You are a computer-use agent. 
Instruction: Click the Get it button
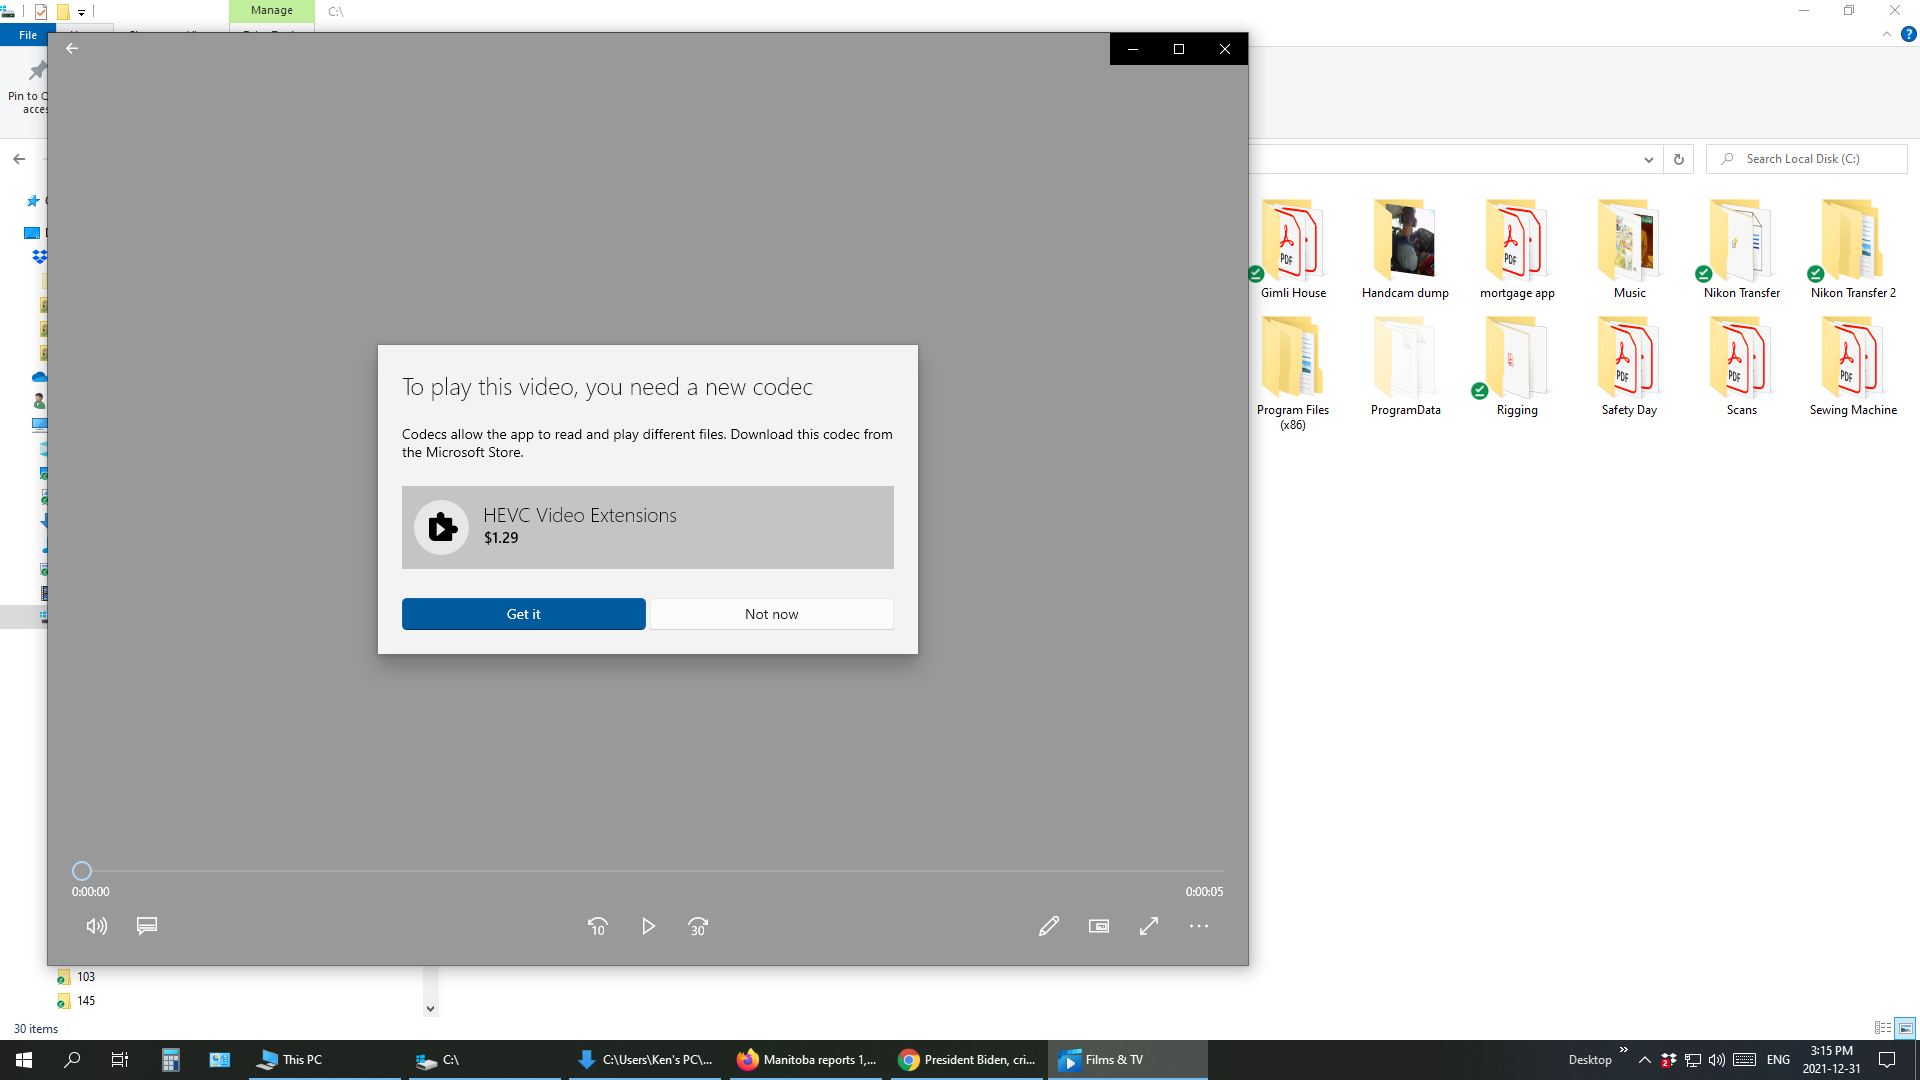(x=523, y=614)
